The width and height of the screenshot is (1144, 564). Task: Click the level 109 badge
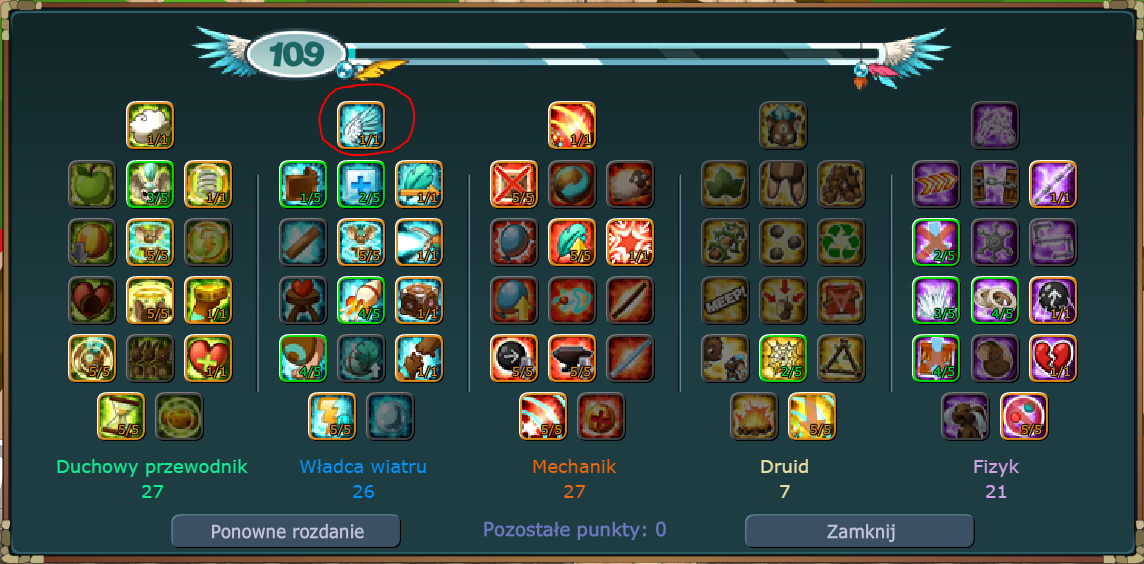coord(296,54)
